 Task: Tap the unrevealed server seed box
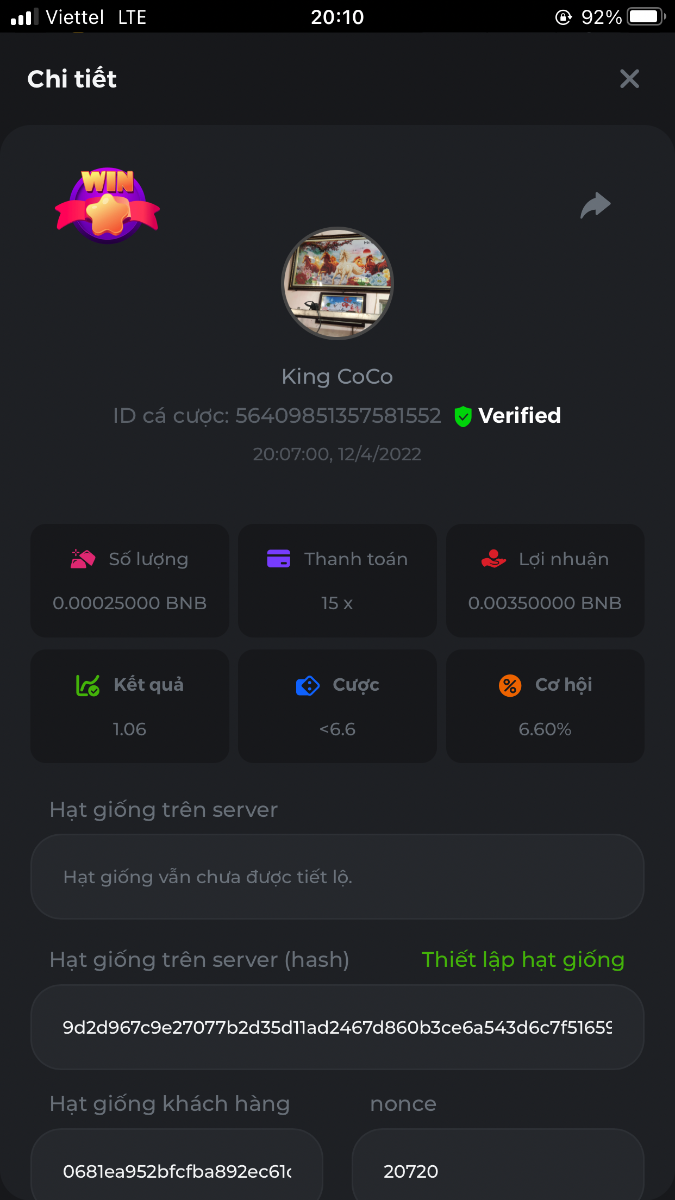tap(337, 877)
